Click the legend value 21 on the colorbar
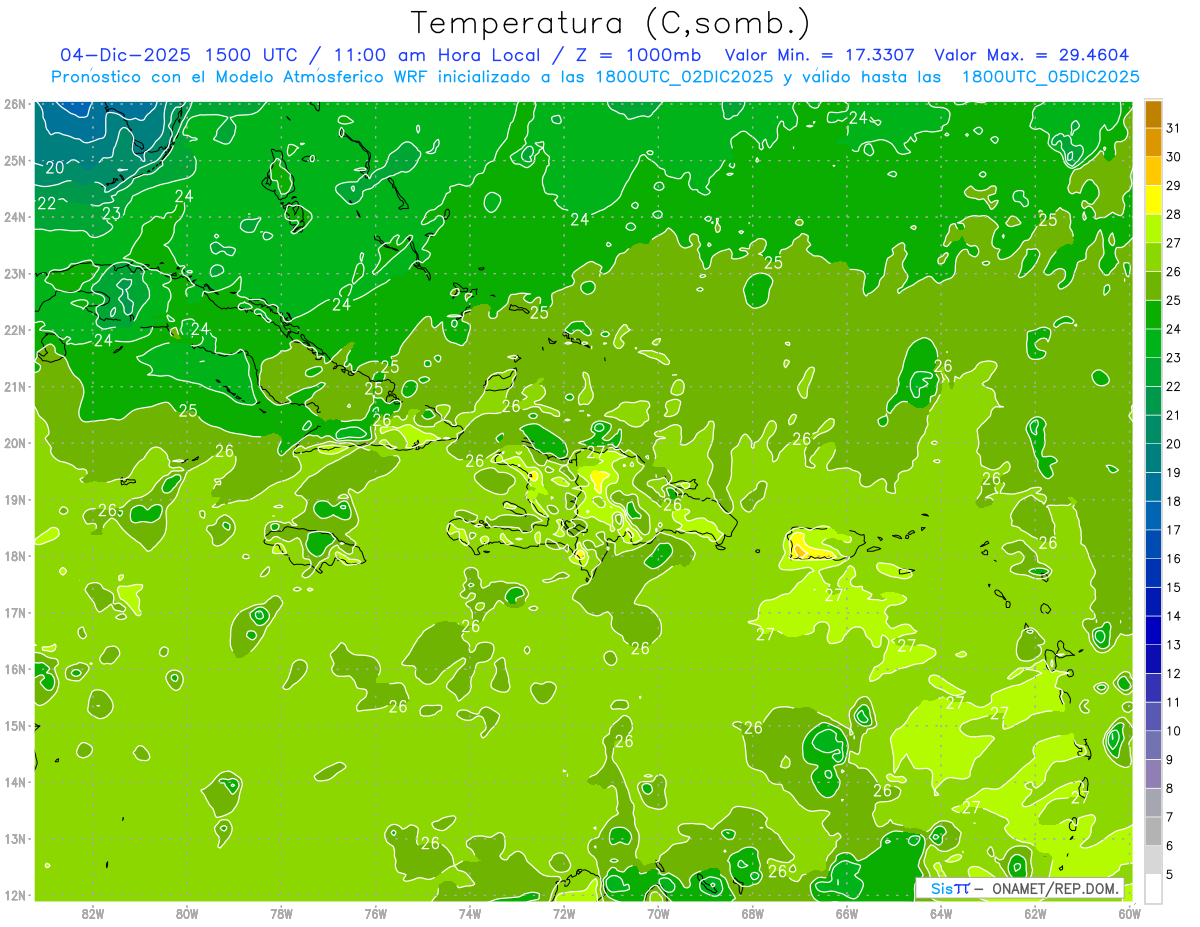 1173,415
